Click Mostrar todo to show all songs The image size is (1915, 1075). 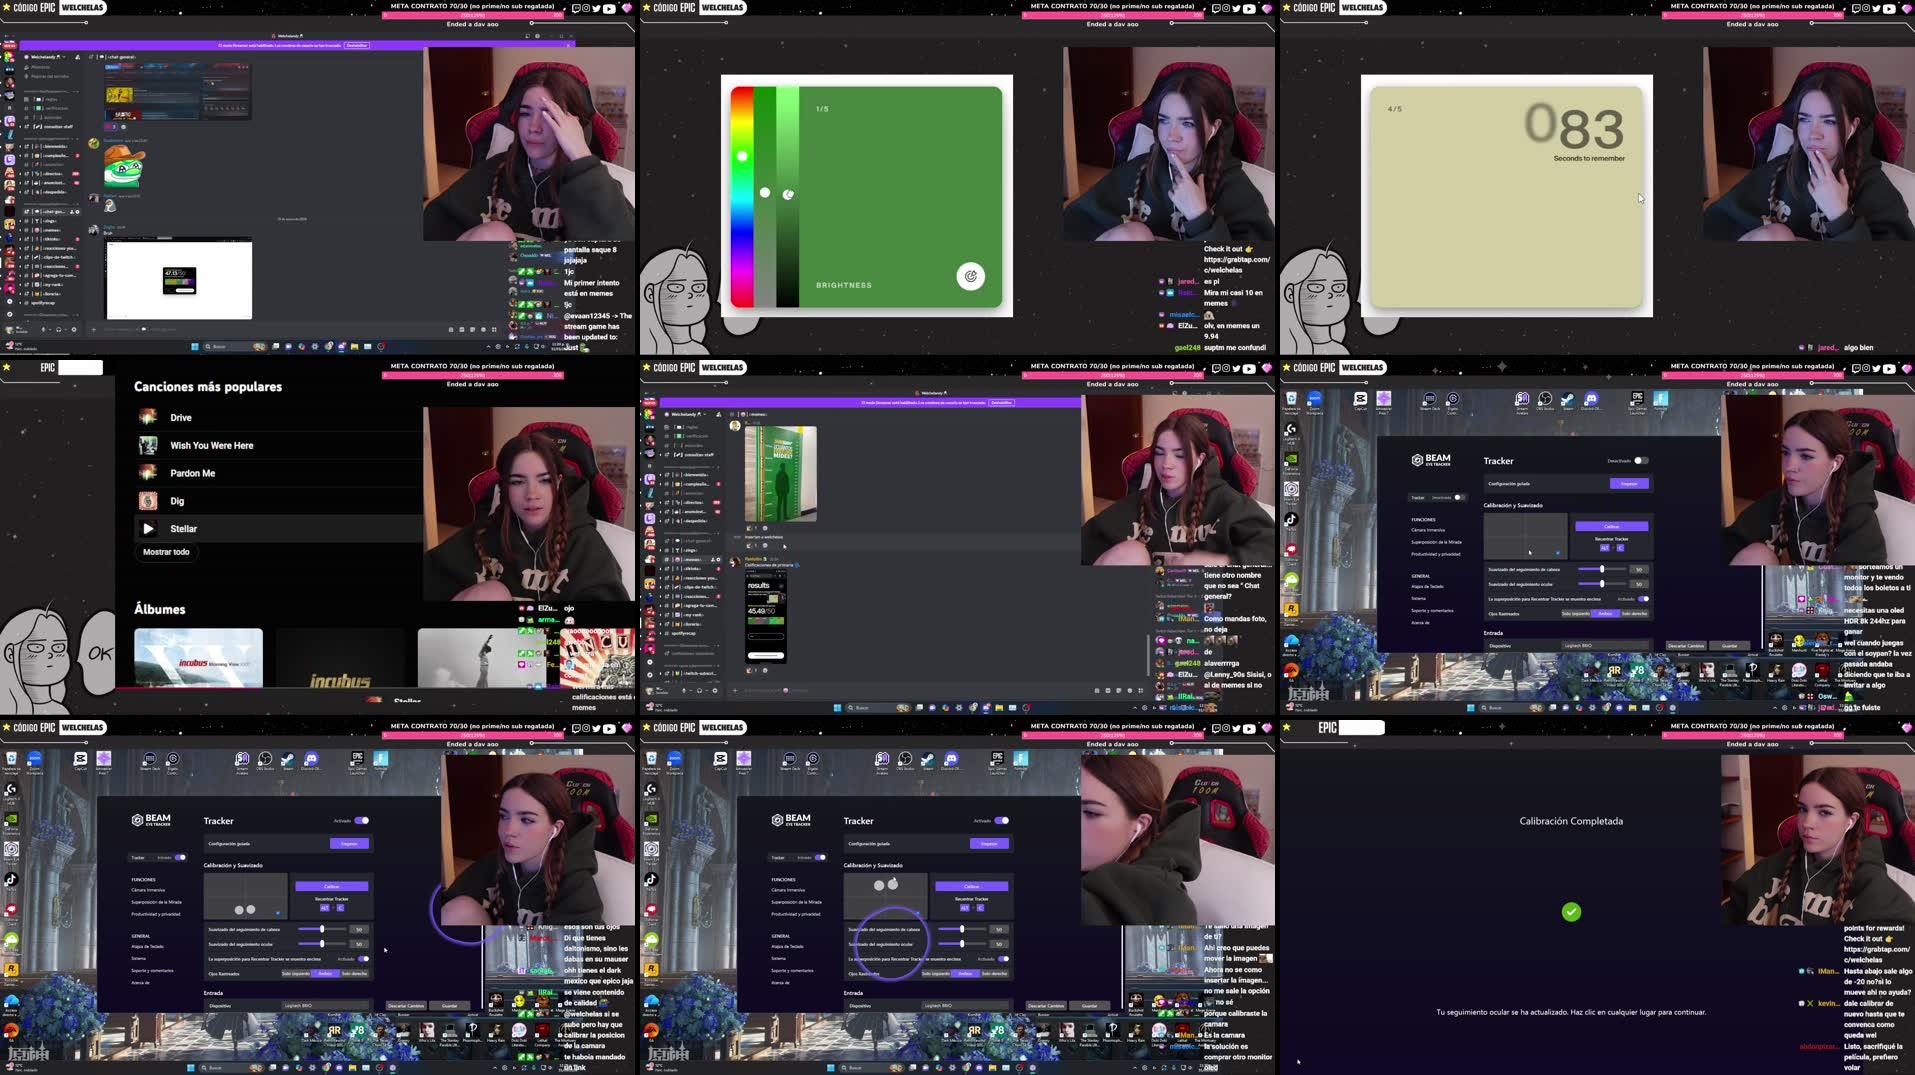pos(166,551)
